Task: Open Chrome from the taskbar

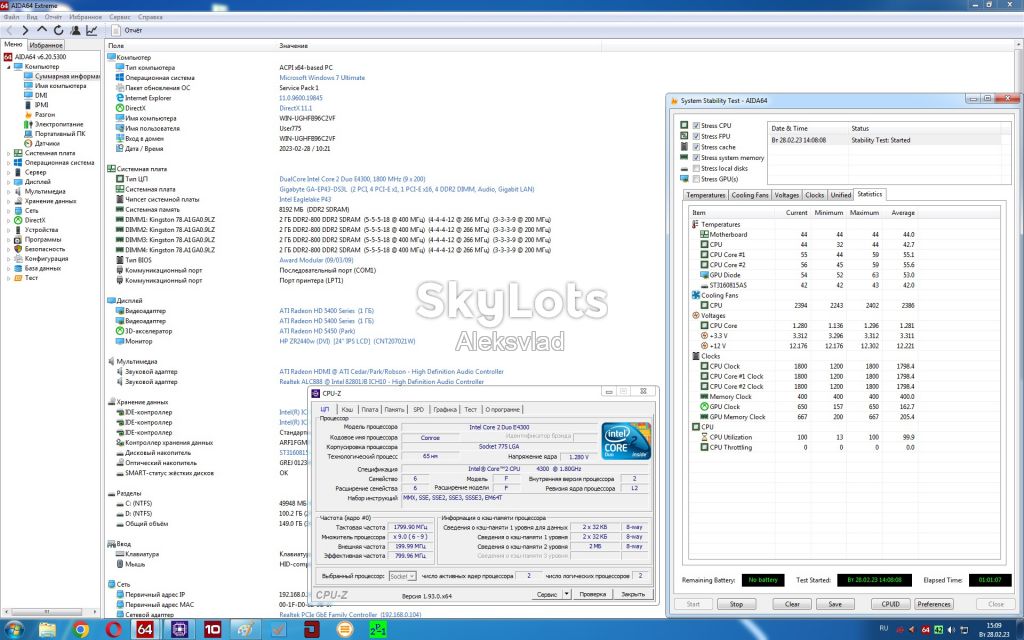Action: [x=80, y=630]
